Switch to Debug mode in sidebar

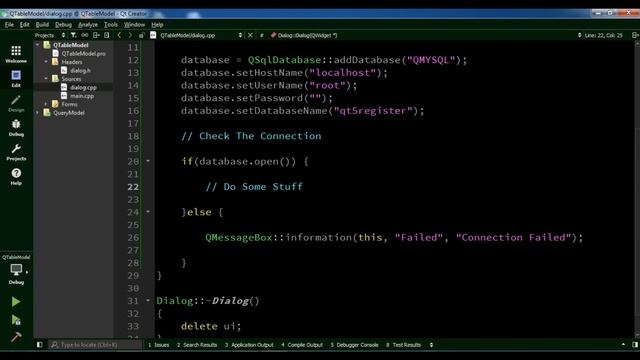(x=16, y=127)
